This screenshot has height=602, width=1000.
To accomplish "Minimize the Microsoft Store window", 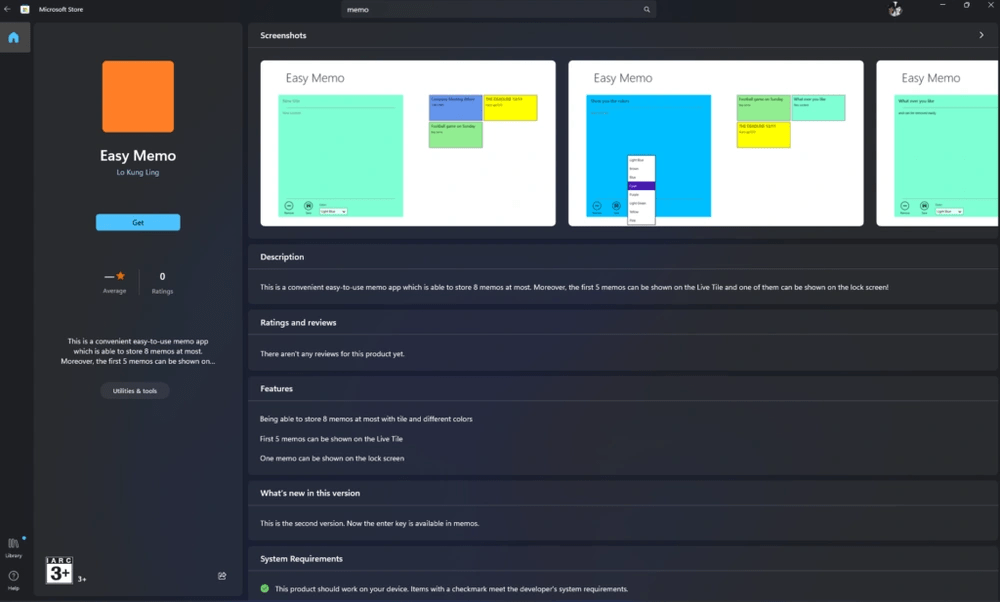I will [943, 5].
